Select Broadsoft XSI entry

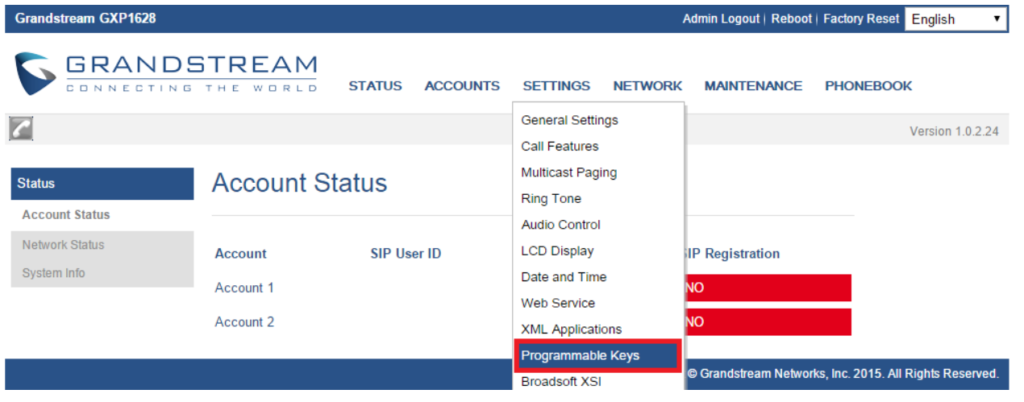pos(598,381)
